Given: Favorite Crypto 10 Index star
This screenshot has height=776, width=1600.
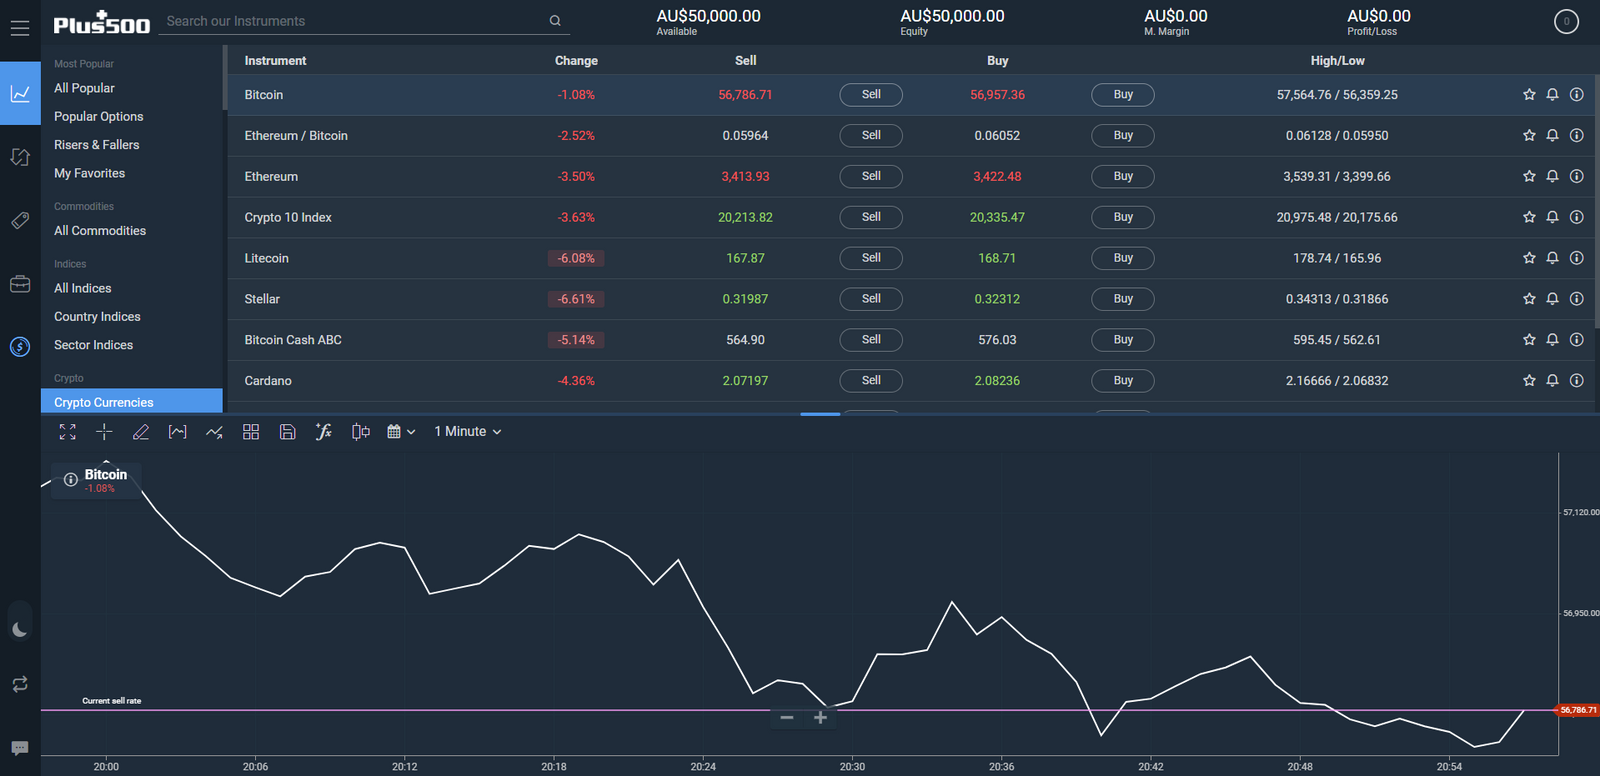Looking at the screenshot, I should tap(1529, 217).
